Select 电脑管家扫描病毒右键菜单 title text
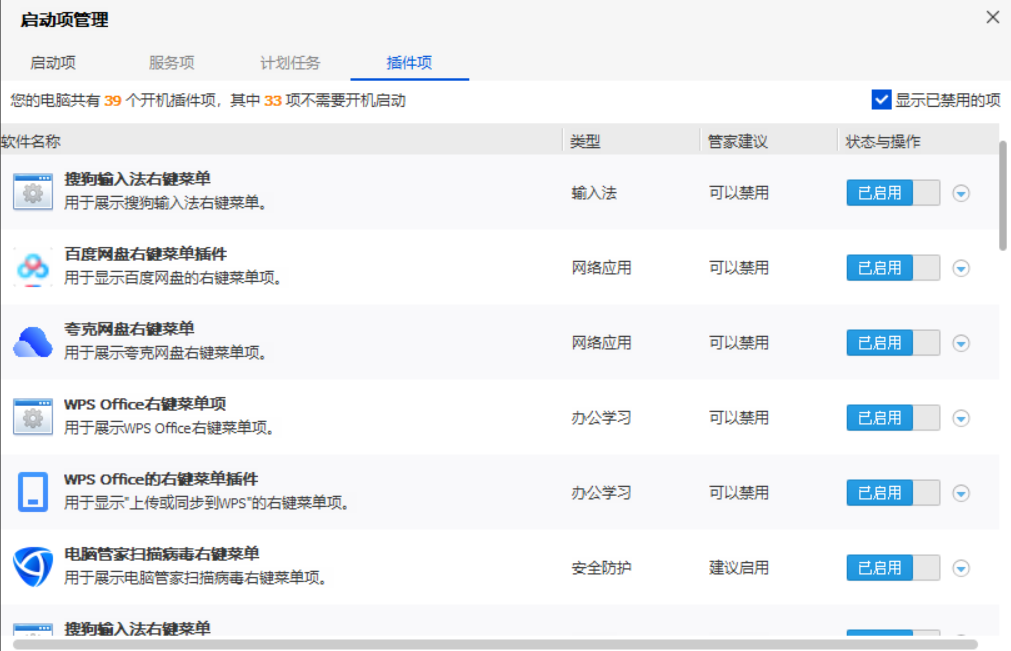This screenshot has width=1011, height=651. (x=161, y=554)
